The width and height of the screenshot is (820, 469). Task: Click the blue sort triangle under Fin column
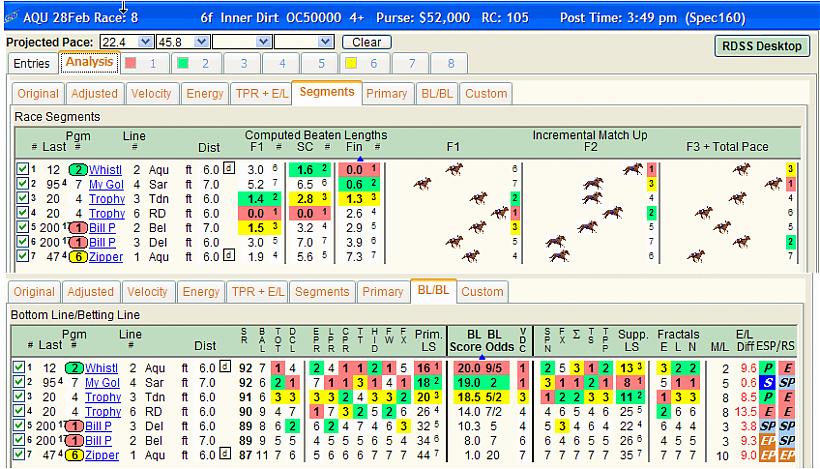pos(360,158)
